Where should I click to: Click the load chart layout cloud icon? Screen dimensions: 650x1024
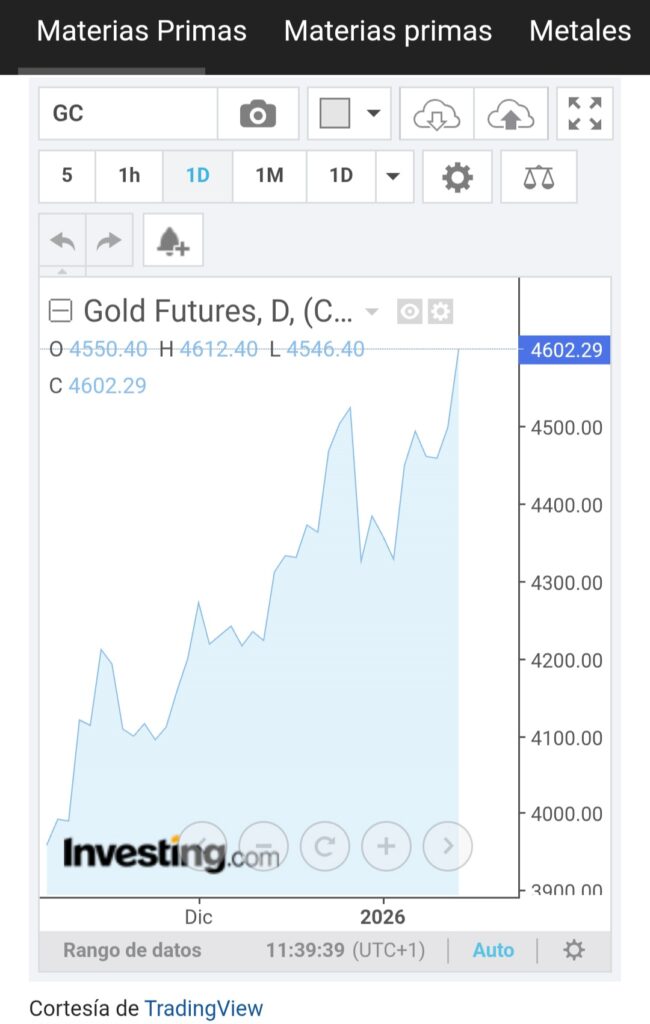click(437, 114)
